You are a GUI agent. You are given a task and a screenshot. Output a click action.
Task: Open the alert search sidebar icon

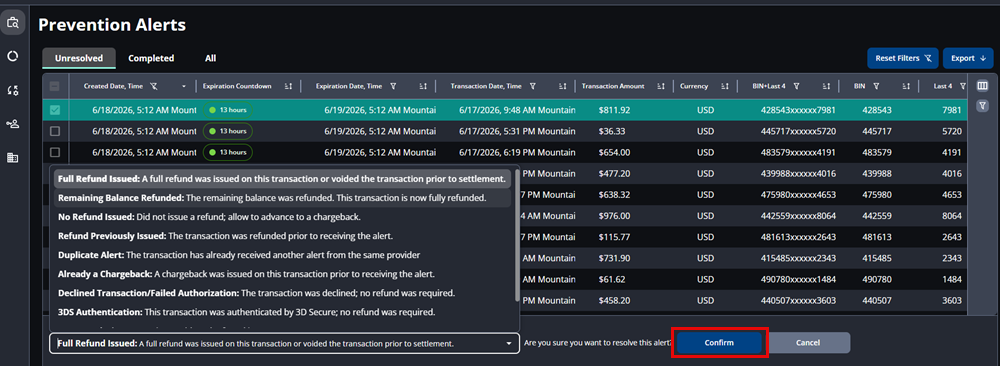12,22
